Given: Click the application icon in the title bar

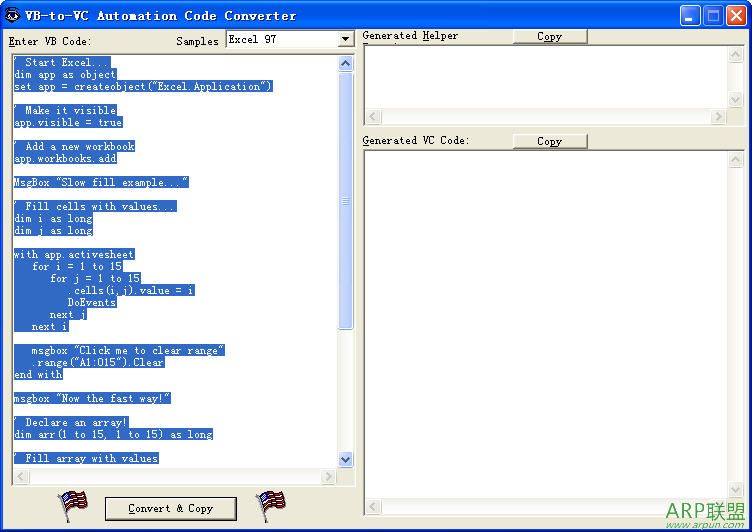Looking at the screenshot, I should click(x=12, y=15).
